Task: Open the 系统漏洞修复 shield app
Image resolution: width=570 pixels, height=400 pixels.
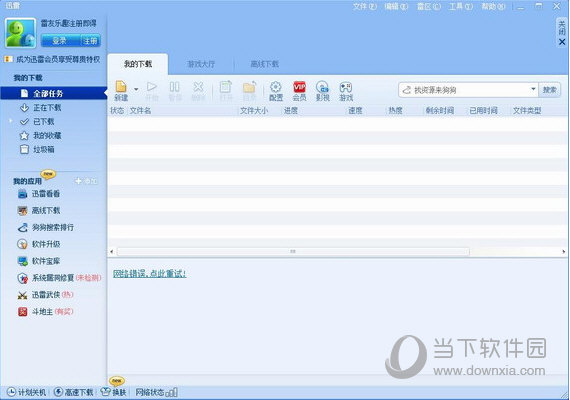Action: point(59,278)
